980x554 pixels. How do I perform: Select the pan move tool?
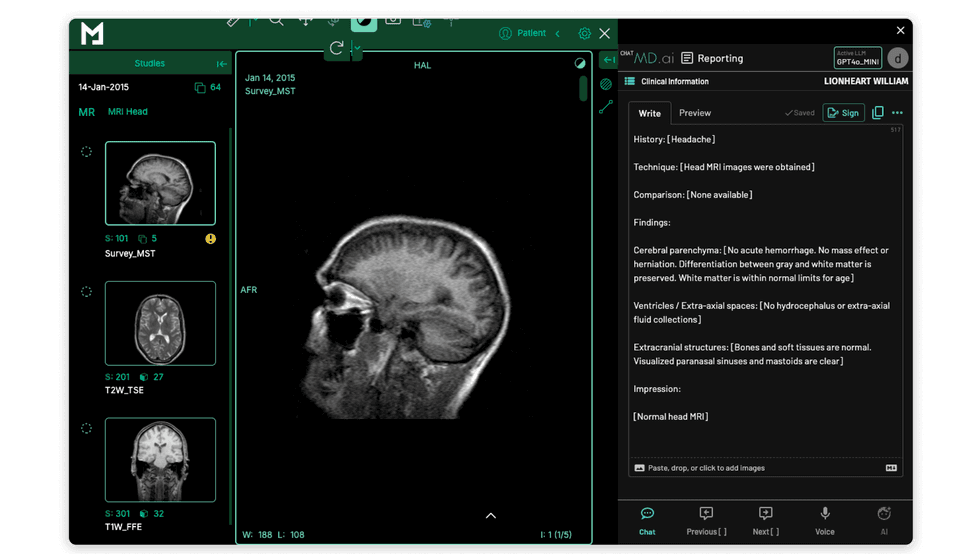306,21
